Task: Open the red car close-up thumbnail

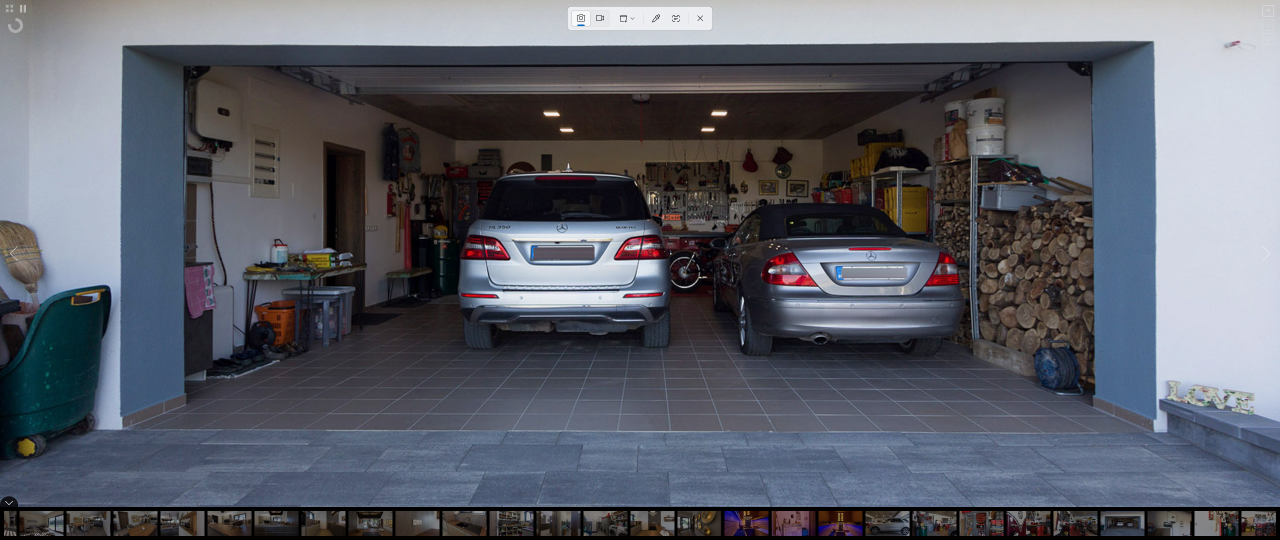Action: tap(1029, 523)
